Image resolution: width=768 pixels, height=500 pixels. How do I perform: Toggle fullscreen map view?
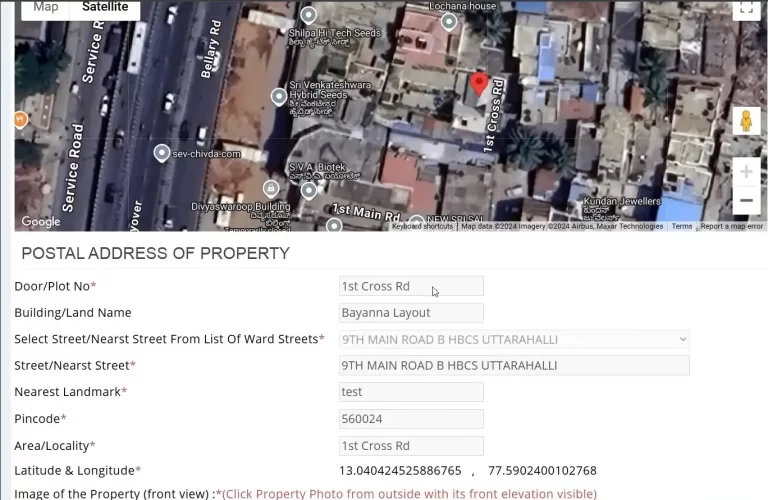[746, 8]
